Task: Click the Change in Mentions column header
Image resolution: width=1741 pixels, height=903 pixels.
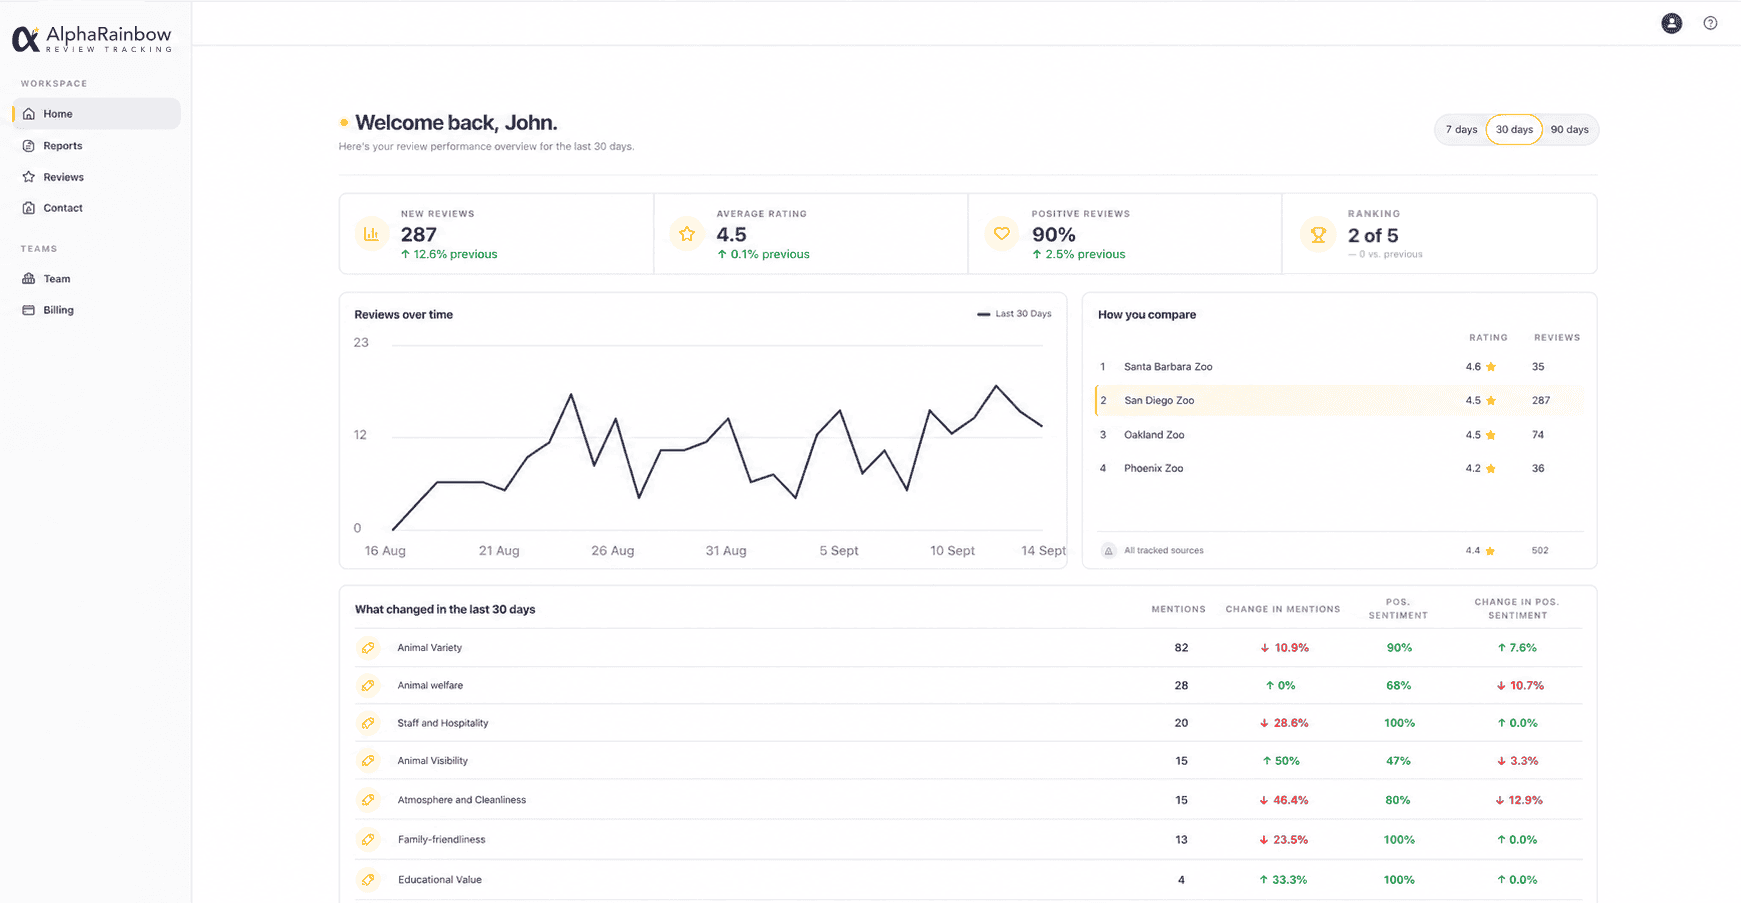Action: click(1283, 609)
